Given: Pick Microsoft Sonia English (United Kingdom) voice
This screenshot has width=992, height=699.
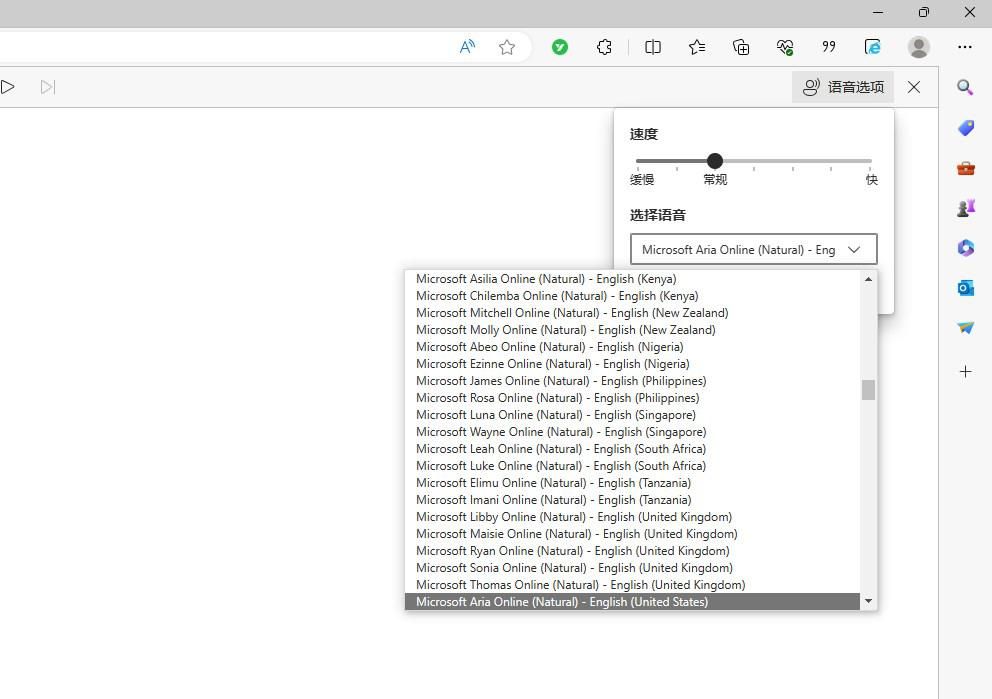Looking at the screenshot, I should pyautogui.click(x=632, y=568).
